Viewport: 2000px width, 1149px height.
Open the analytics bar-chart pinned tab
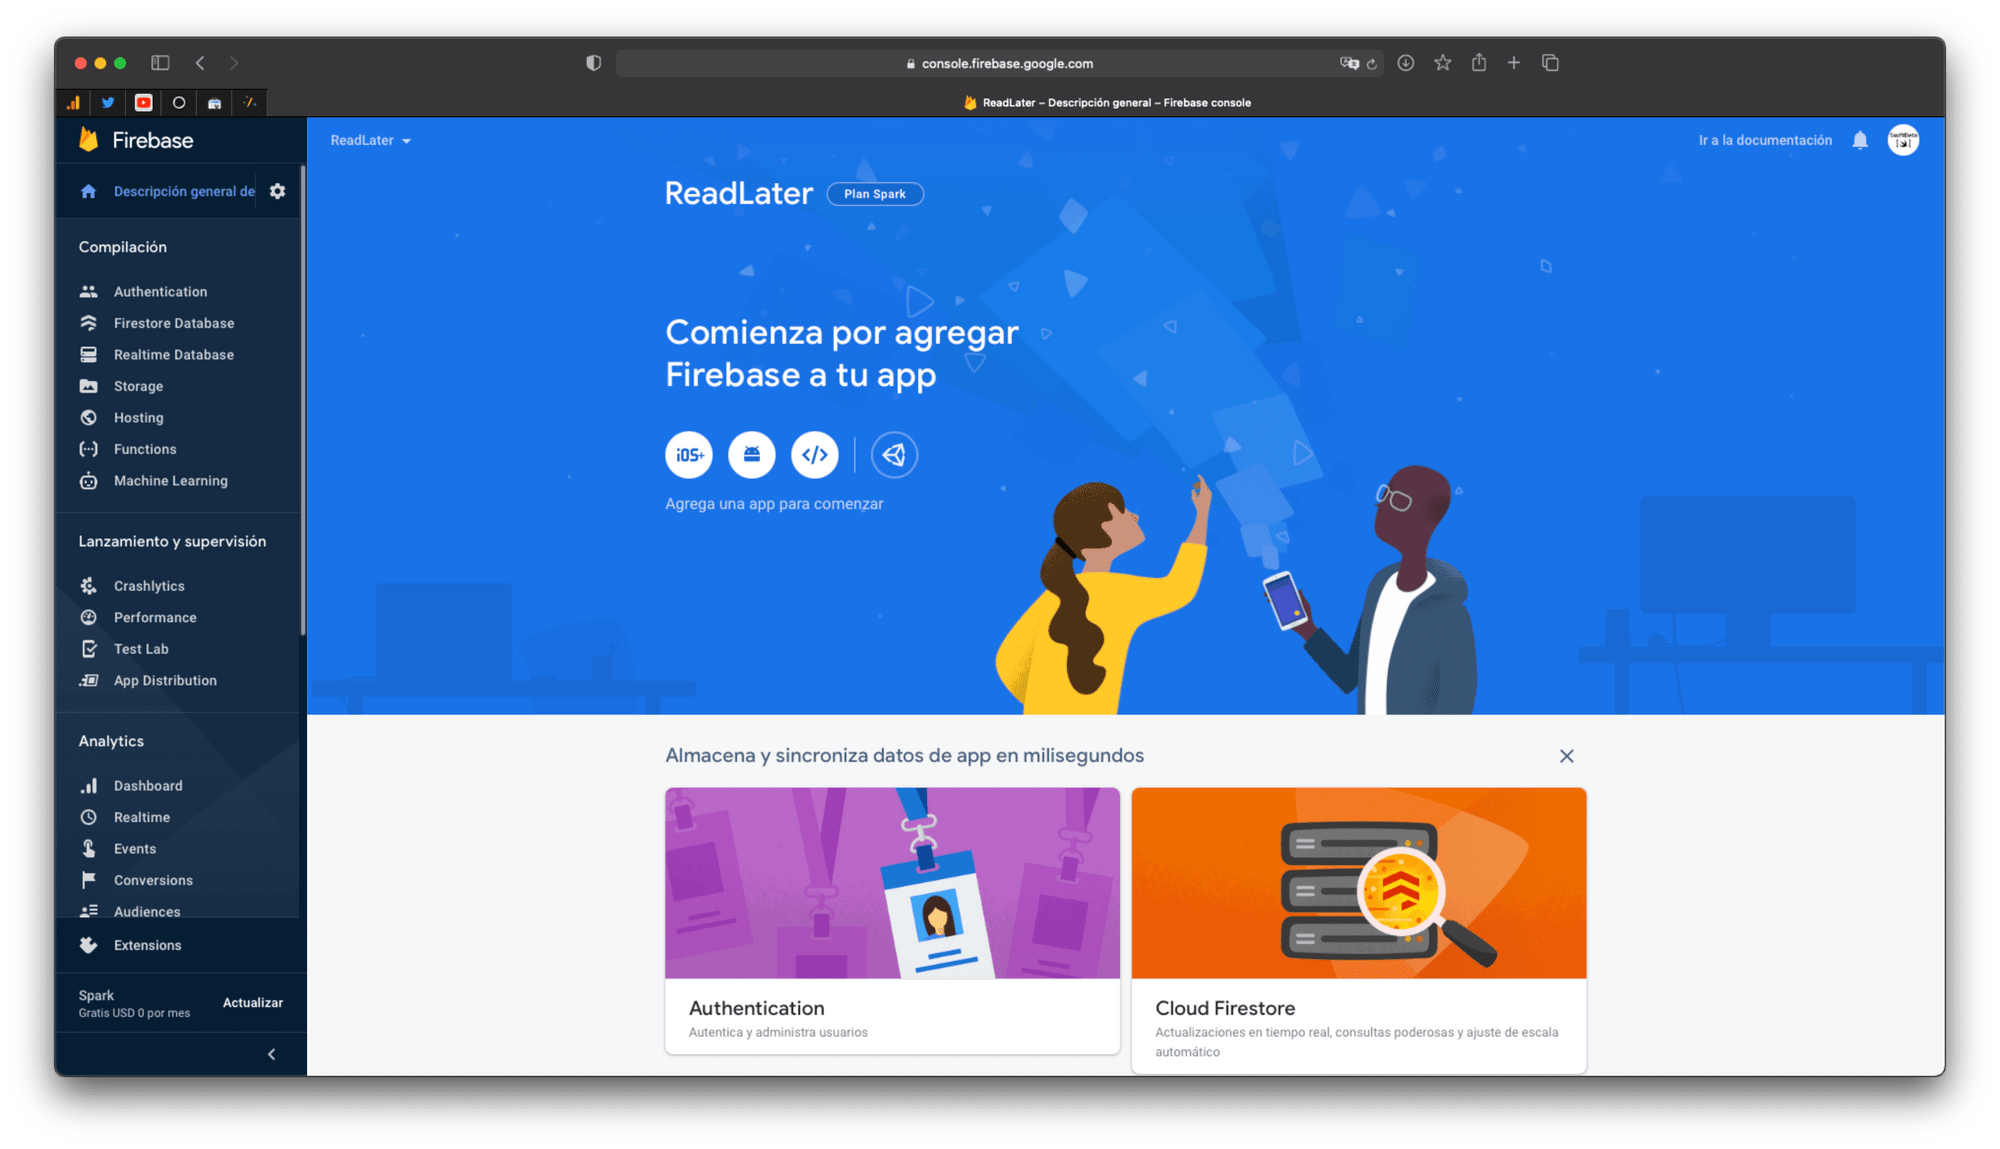tap(73, 102)
